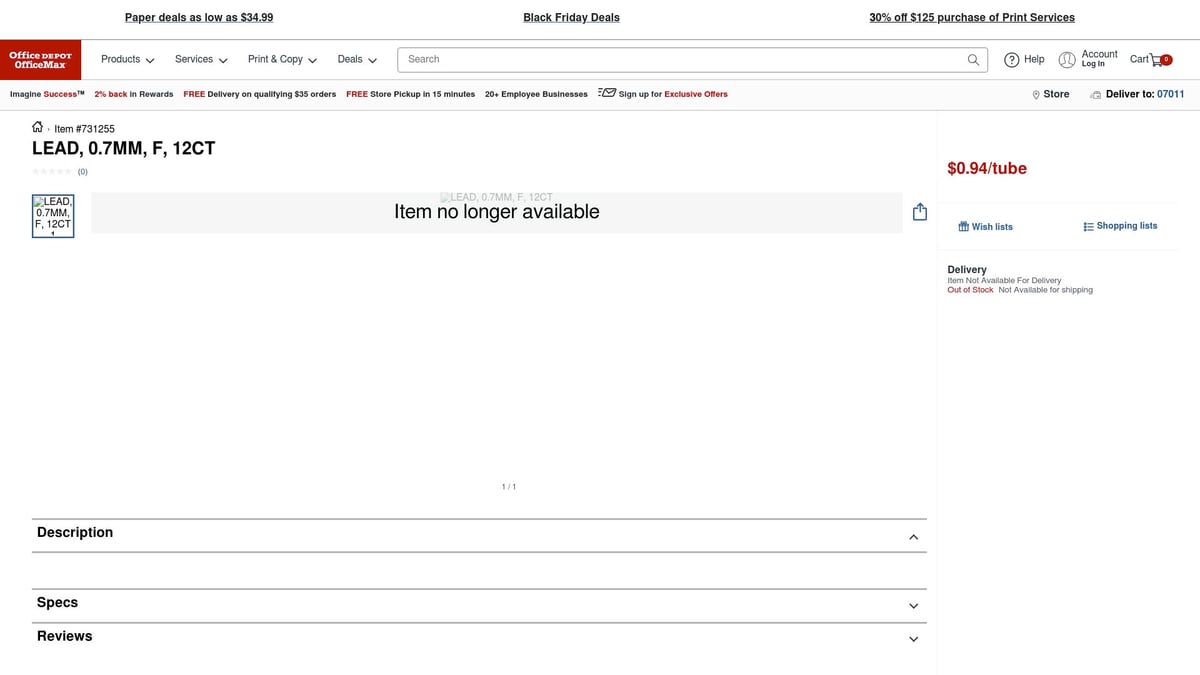
Task: Click the share icon beside product image
Action: tap(920, 212)
